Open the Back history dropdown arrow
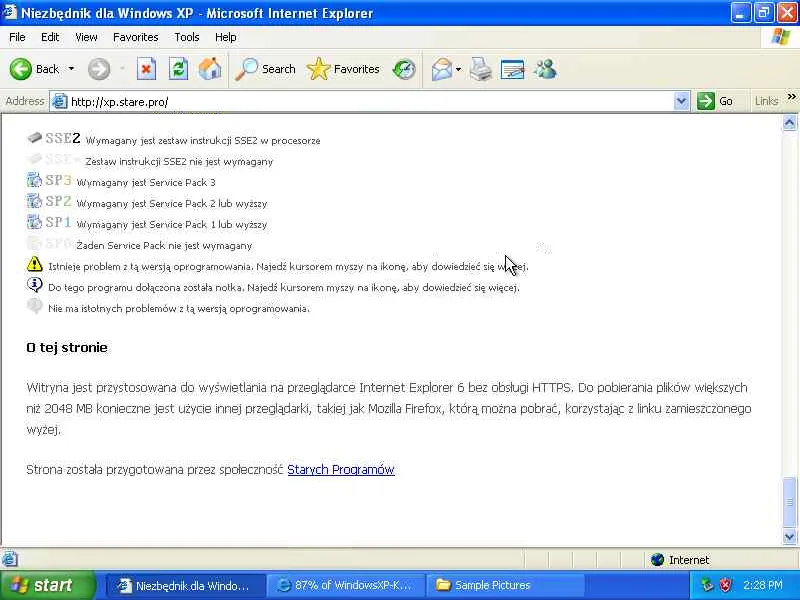The width and height of the screenshot is (800, 600). 71,69
